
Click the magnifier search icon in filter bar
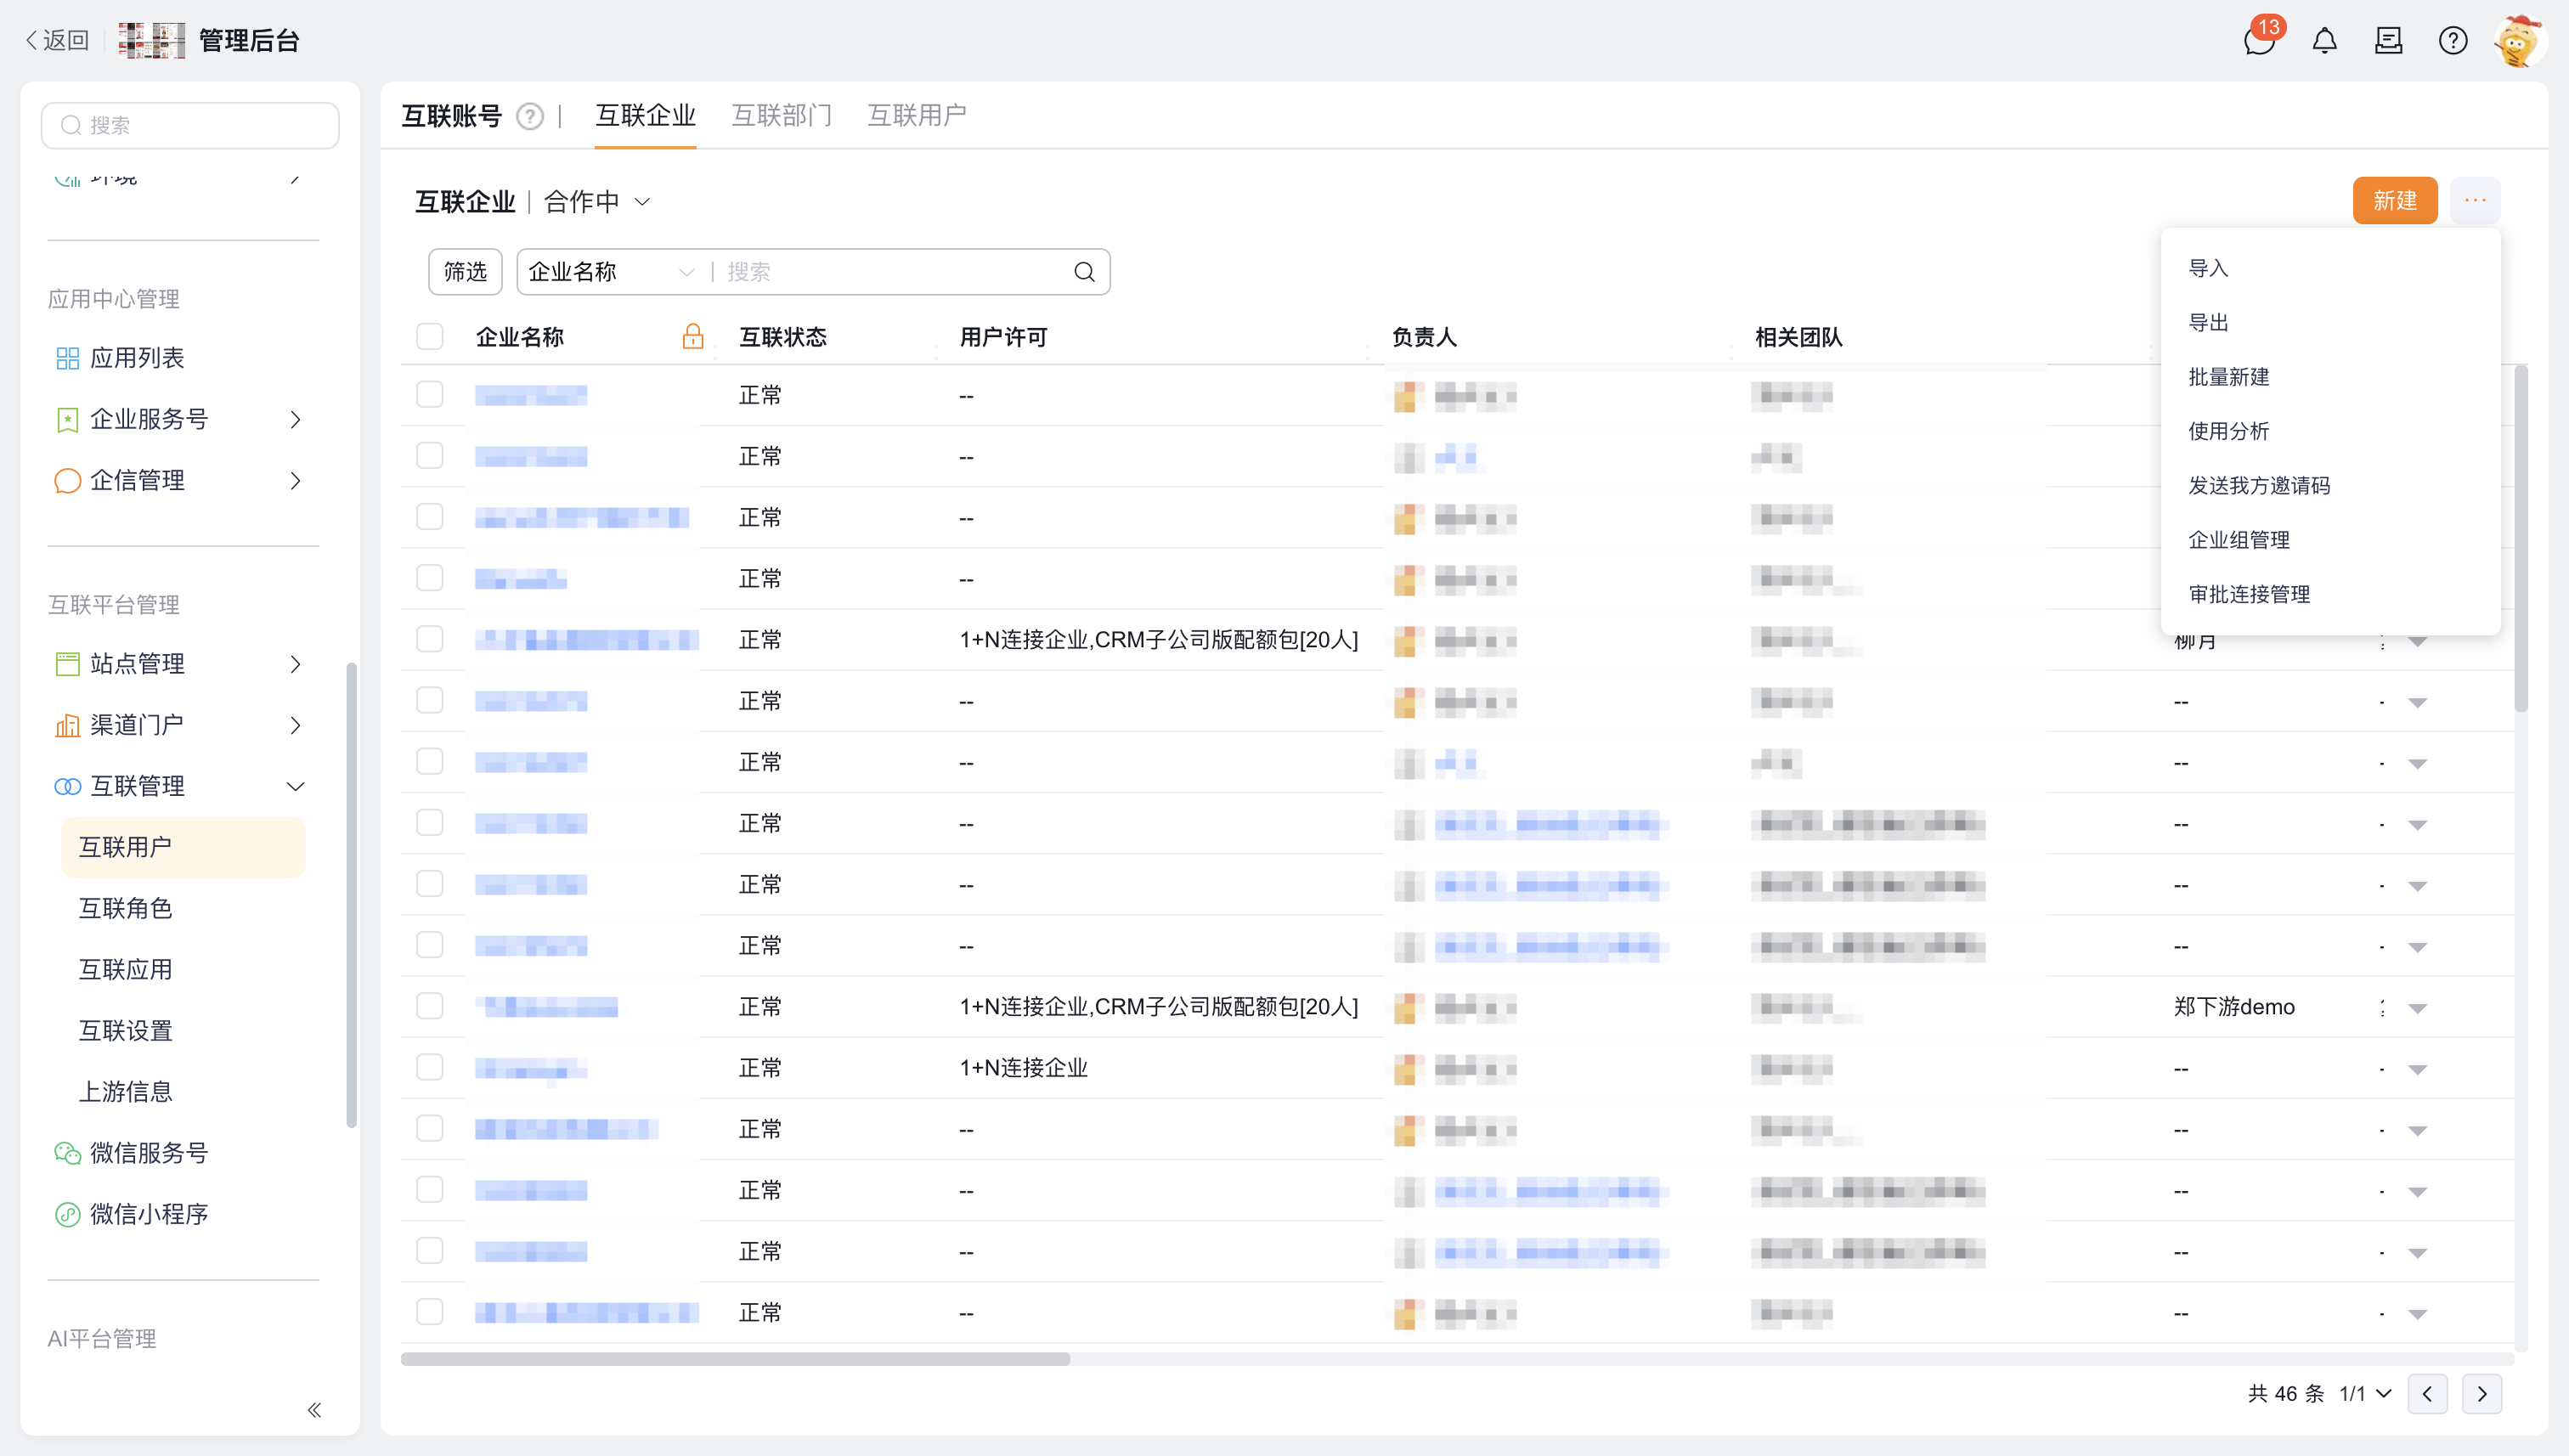click(1084, 272)
